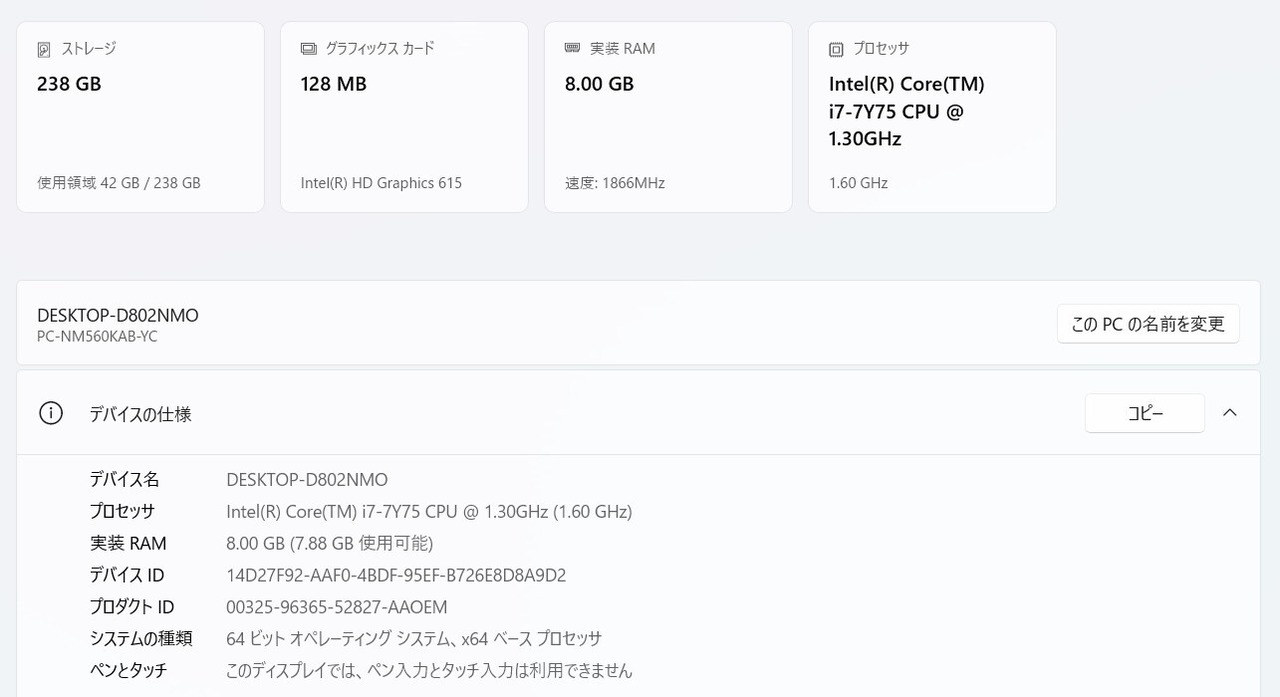The image size is (1280, 697).
Task: Select the Intel(R) HD Graphics 615 text
Action: pyautogui.click(x=381, y=183)
